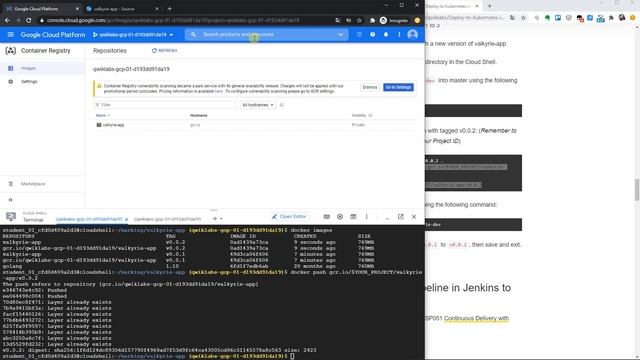The width and height of the screenshot is (640, 360).
Task: Open Marketplace from the sidebar
Action: tap(33, 184)
